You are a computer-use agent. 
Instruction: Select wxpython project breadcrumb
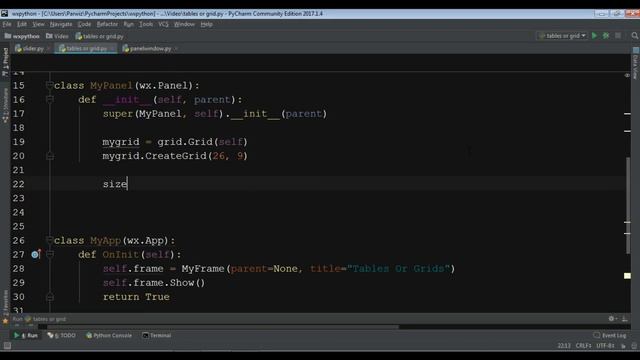pyautogui.click(x=22, y=36)
